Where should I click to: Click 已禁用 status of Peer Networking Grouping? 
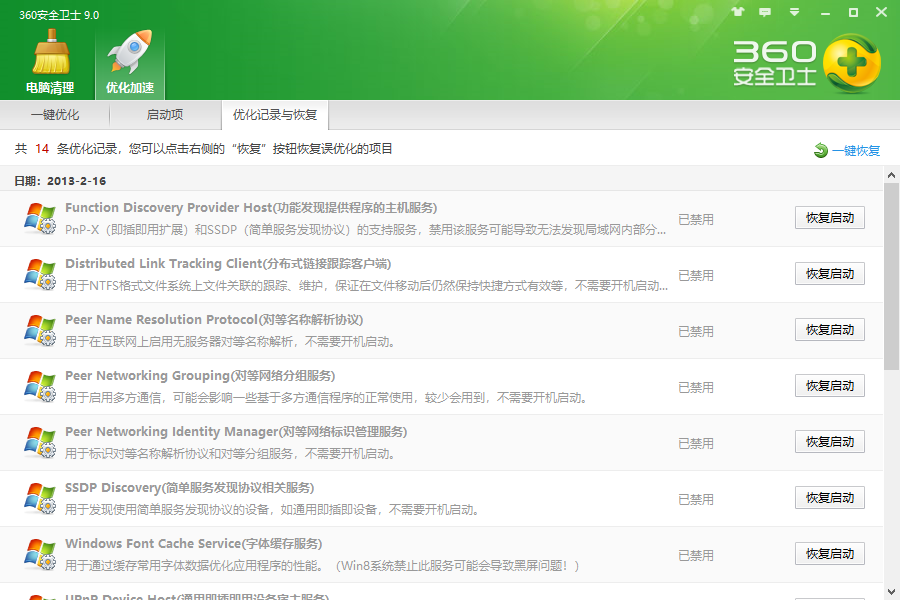(696, 388)
